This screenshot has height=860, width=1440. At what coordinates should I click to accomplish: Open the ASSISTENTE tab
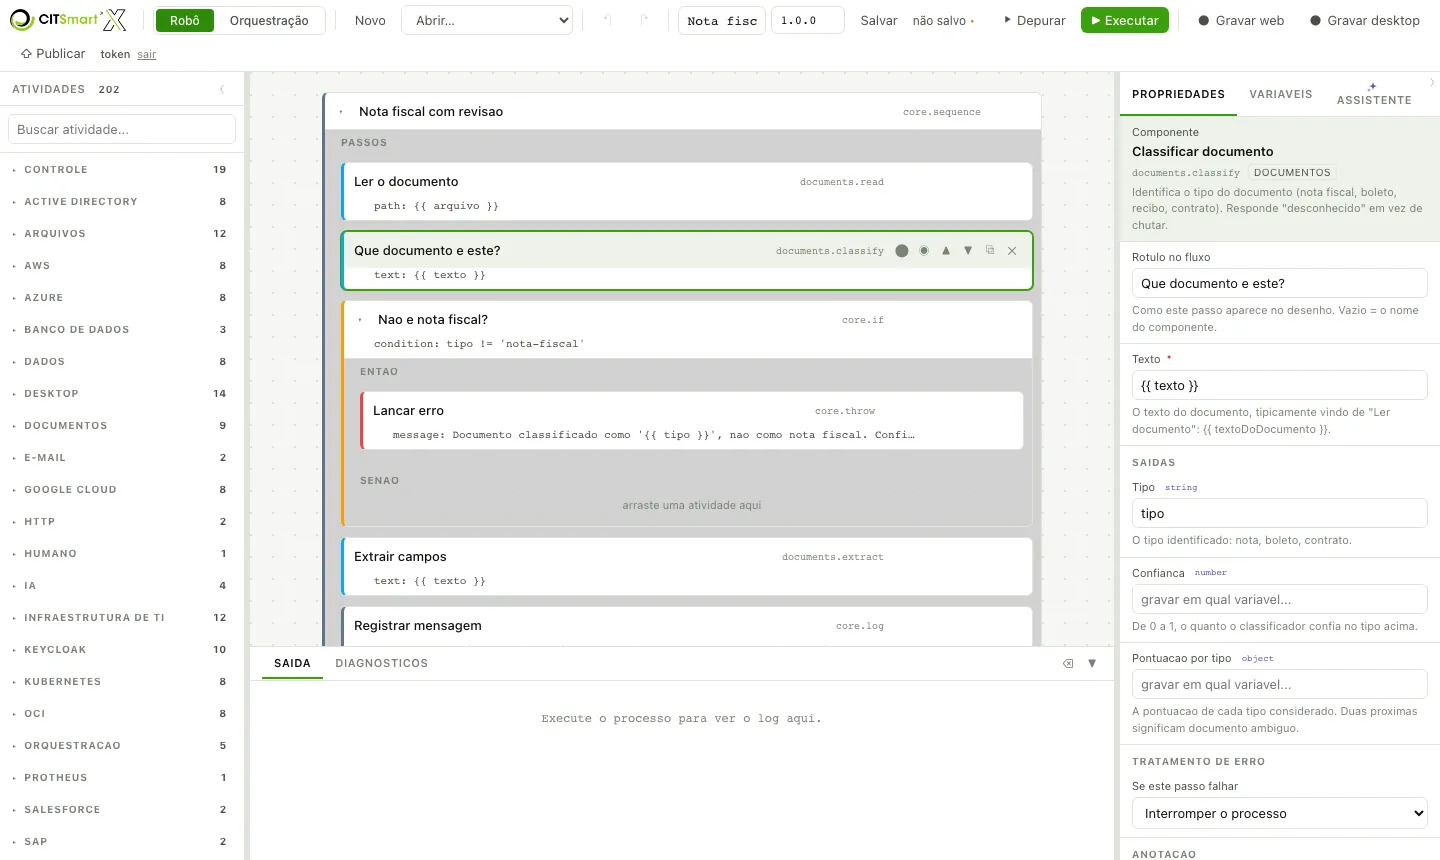click(x=1374, y=94)
